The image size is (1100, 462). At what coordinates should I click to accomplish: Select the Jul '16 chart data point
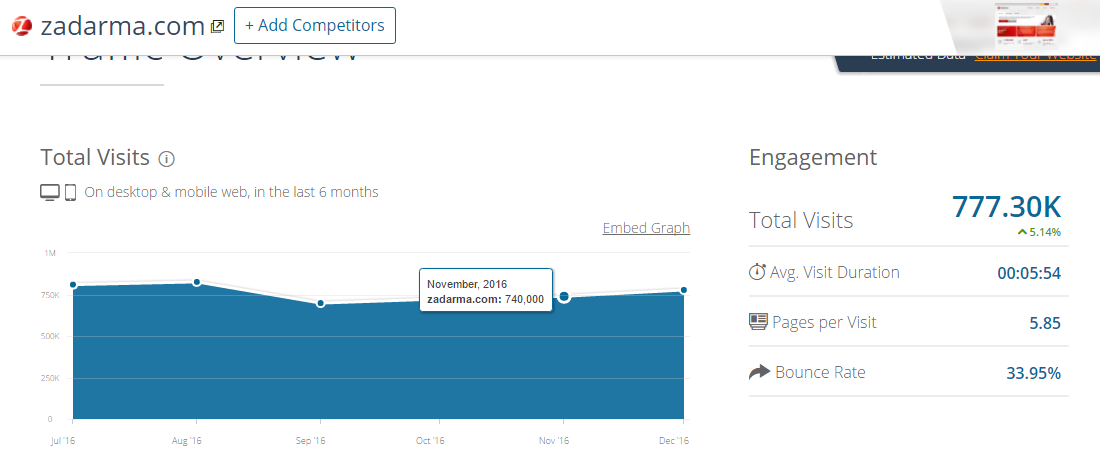[x=73, y=285]
